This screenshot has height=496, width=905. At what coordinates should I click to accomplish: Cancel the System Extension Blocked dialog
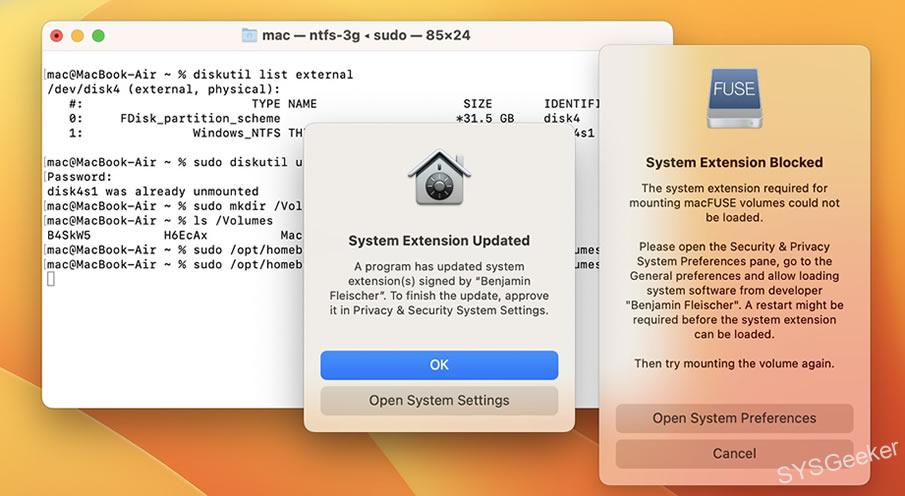(x=734, y=453)
